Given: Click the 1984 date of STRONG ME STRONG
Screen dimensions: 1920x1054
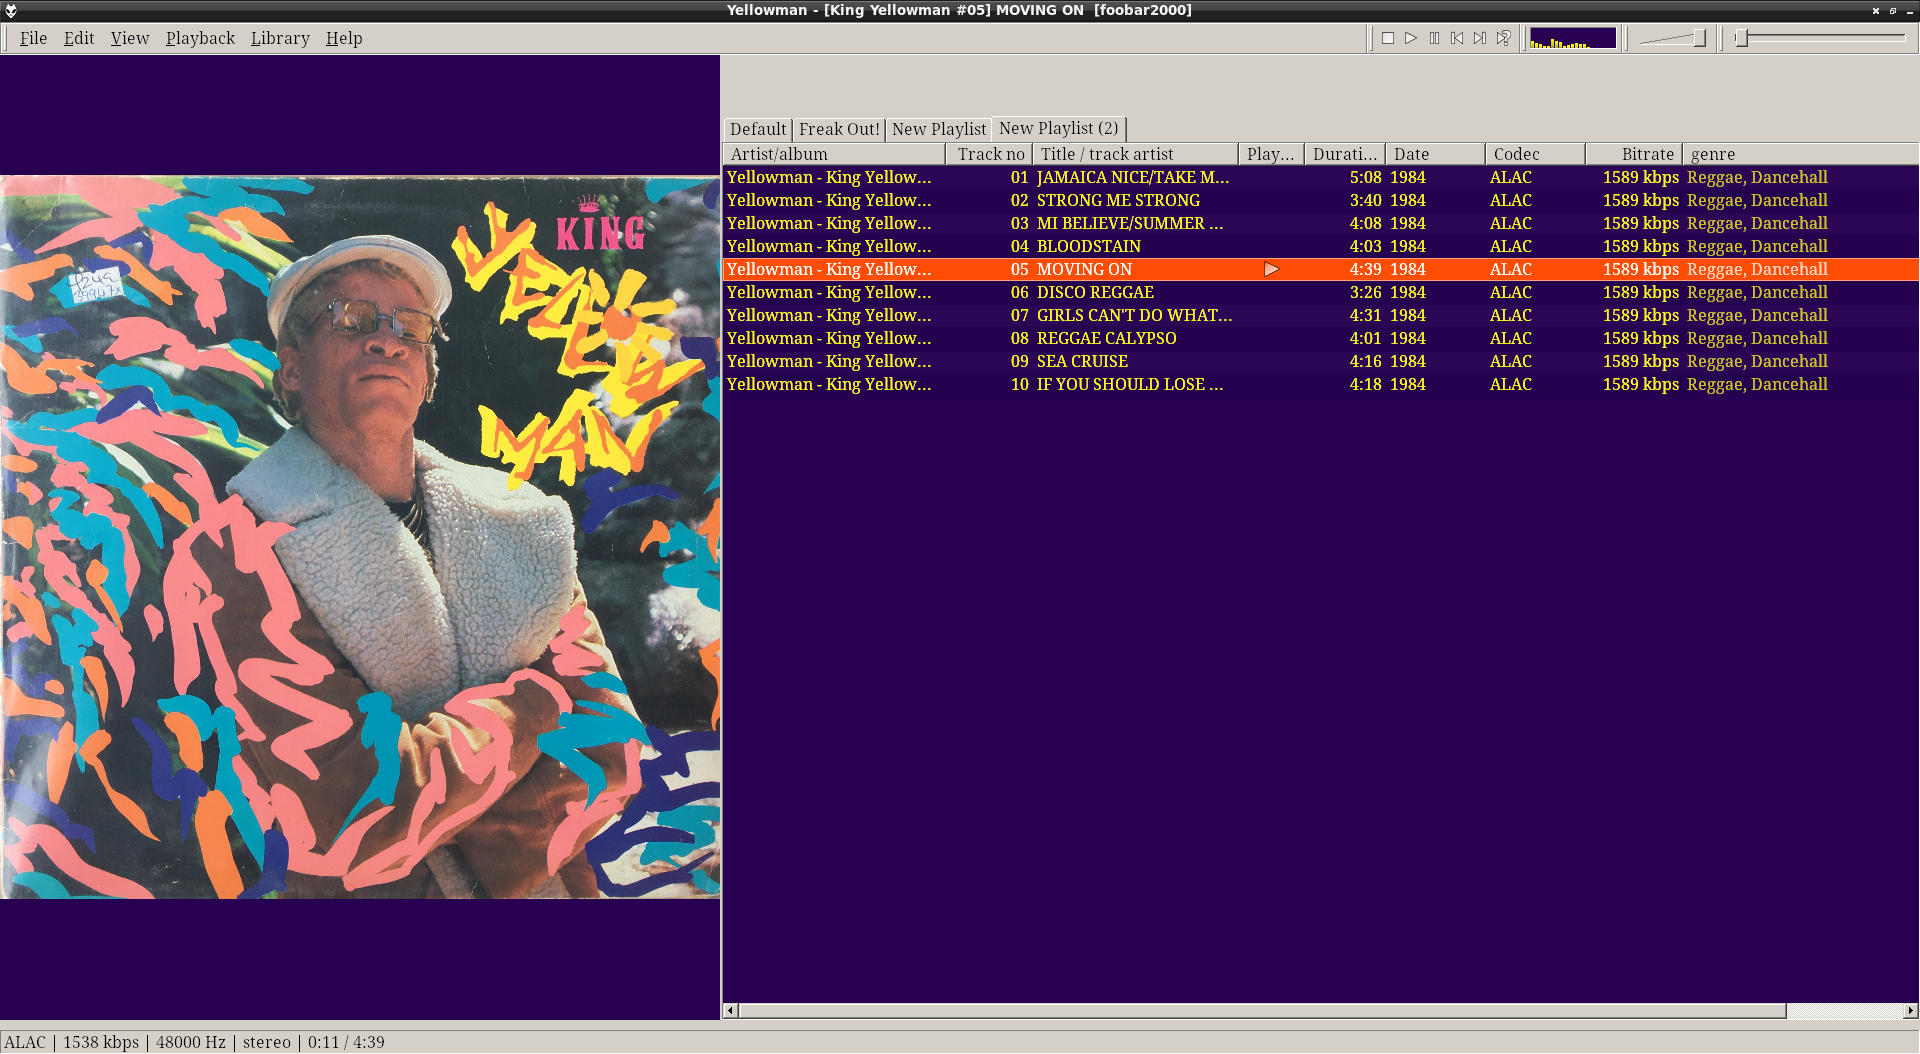Looking at the screenshot, I should point(1407,200).
